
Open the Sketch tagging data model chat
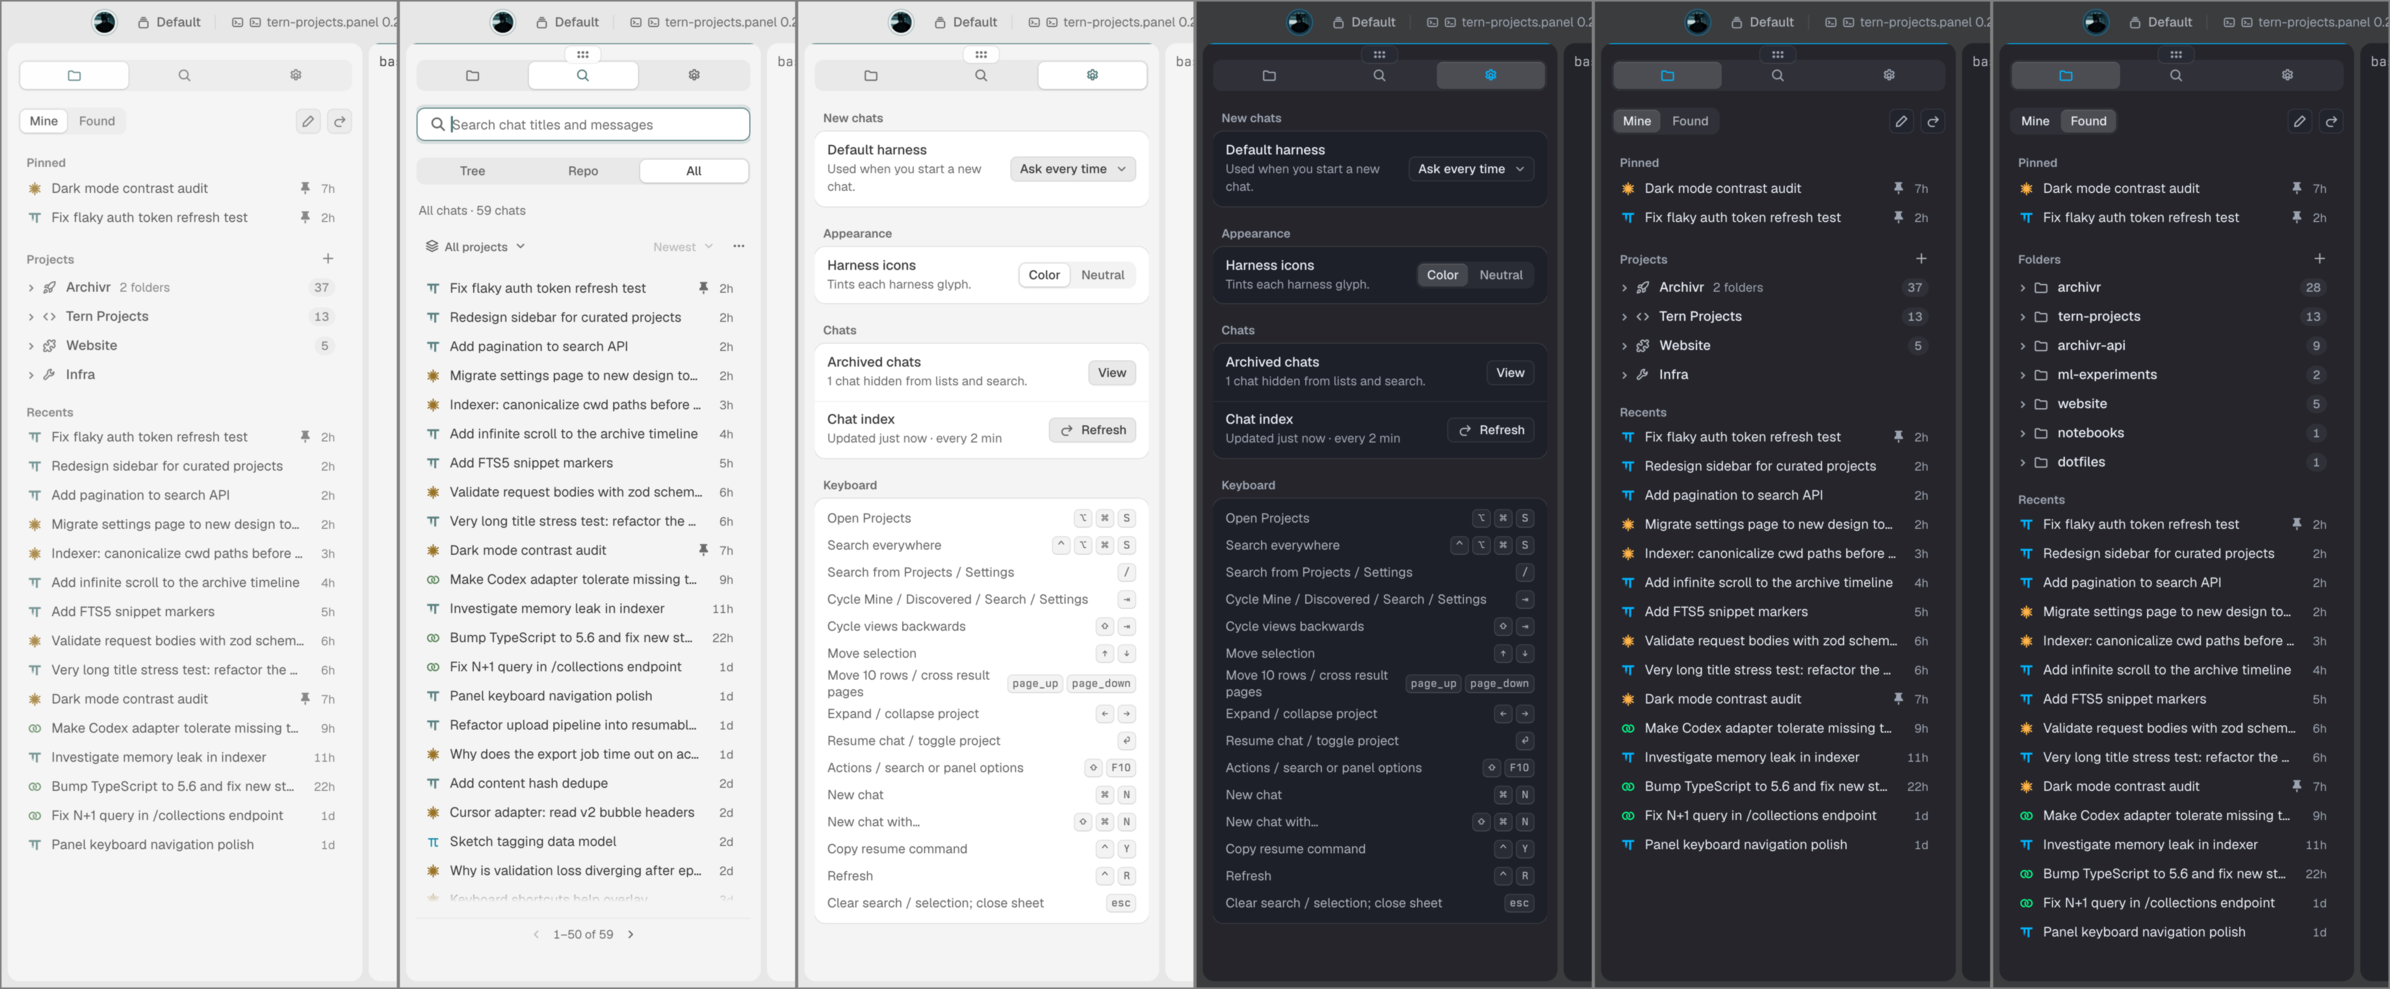click(x=581, y=842)
